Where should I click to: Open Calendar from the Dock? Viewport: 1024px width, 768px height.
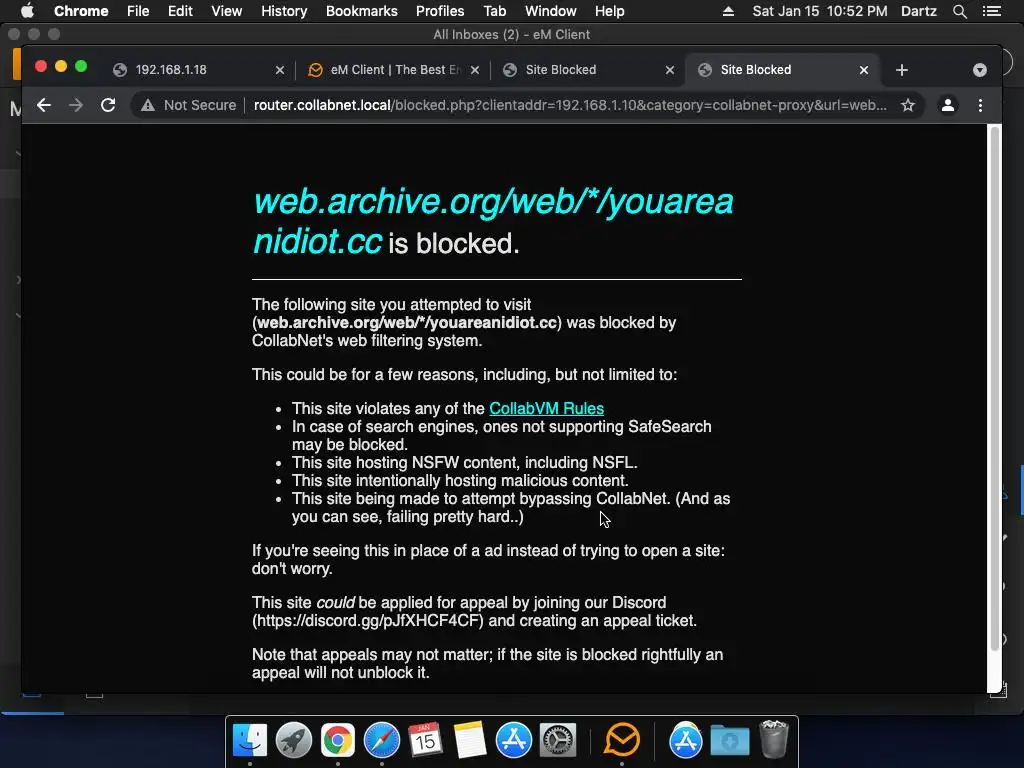(x=426, y=740)
